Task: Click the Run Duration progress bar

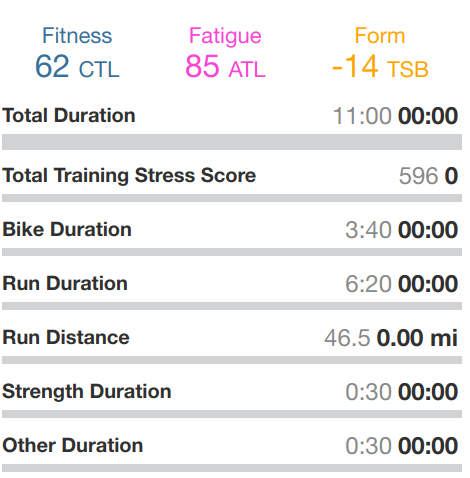Action: 232,306
